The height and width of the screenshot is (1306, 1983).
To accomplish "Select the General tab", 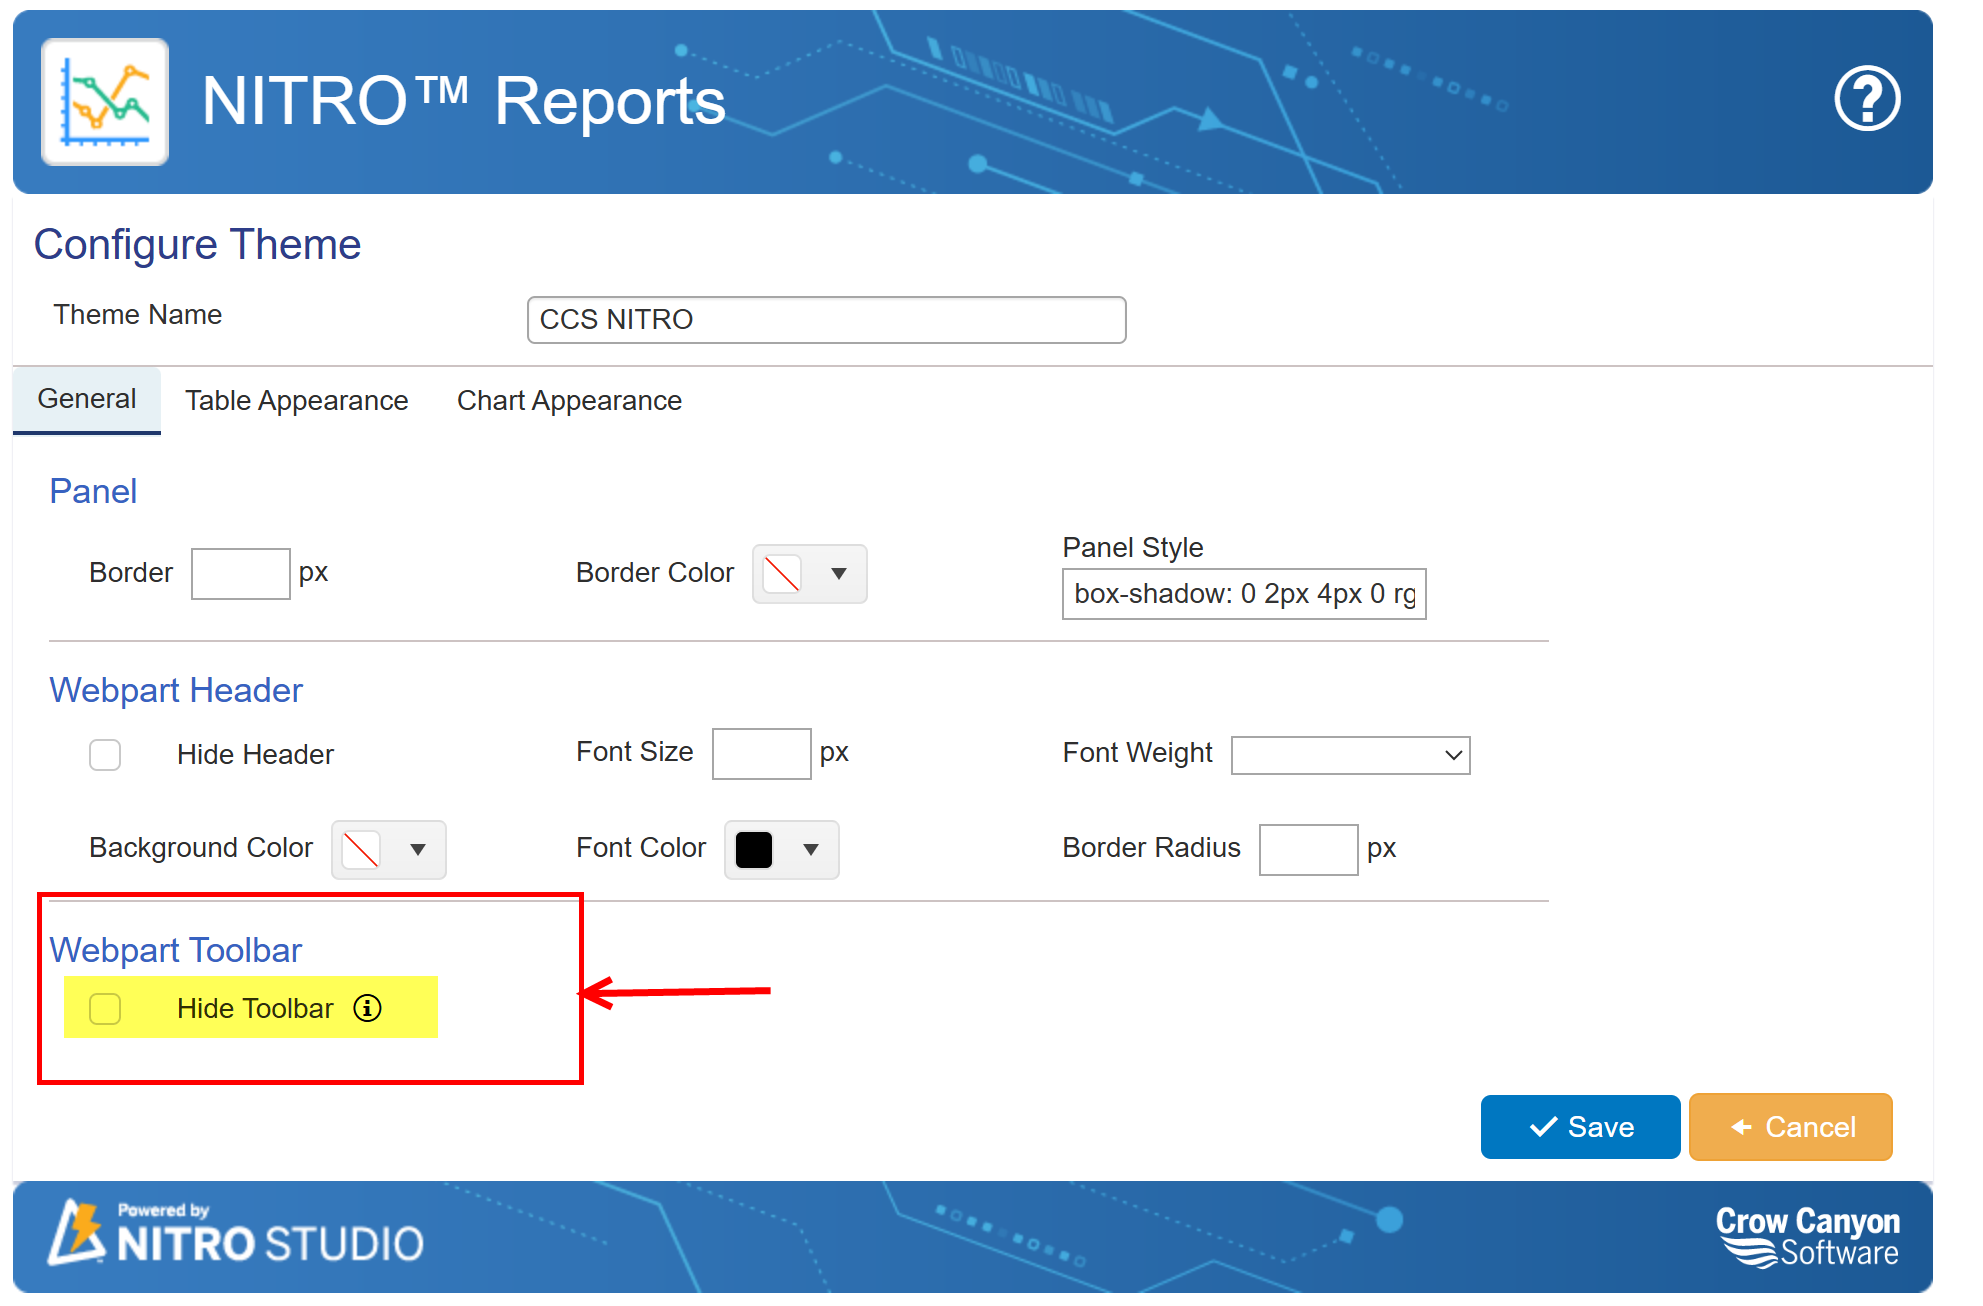I will coord(87,399).
